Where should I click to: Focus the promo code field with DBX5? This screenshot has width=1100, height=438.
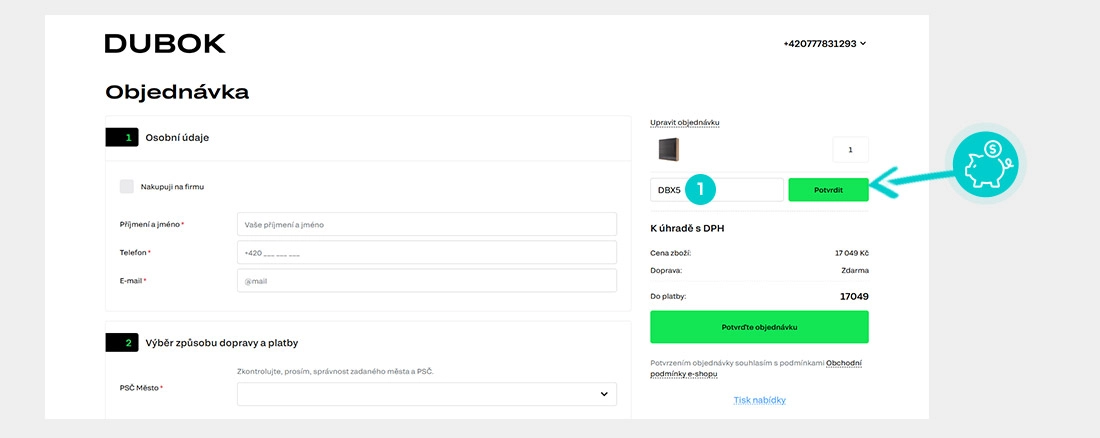(716, 190)
